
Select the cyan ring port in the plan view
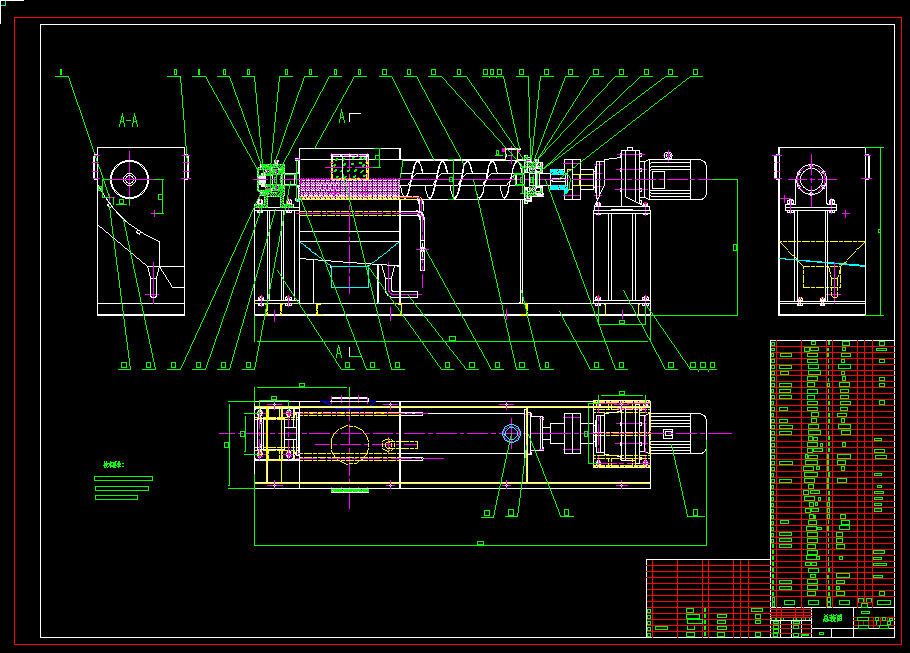click(511, 434)
